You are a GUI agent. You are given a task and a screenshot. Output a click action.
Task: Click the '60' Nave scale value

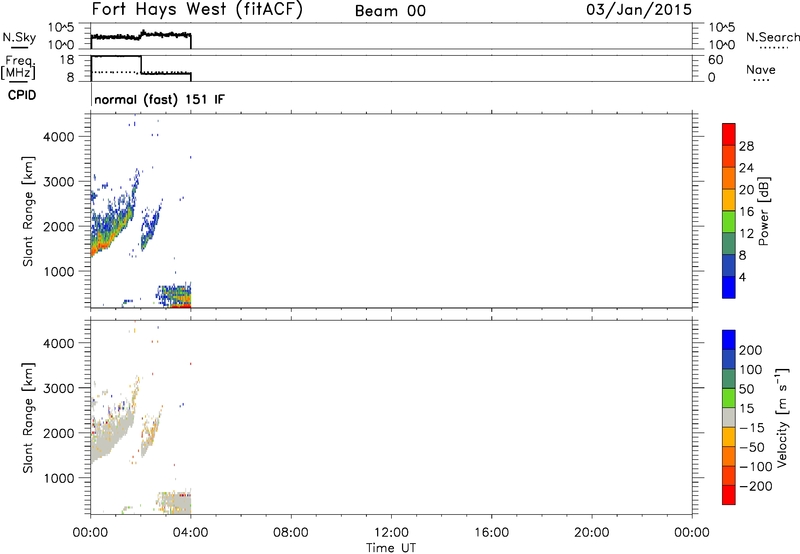[x=716, y=60]
